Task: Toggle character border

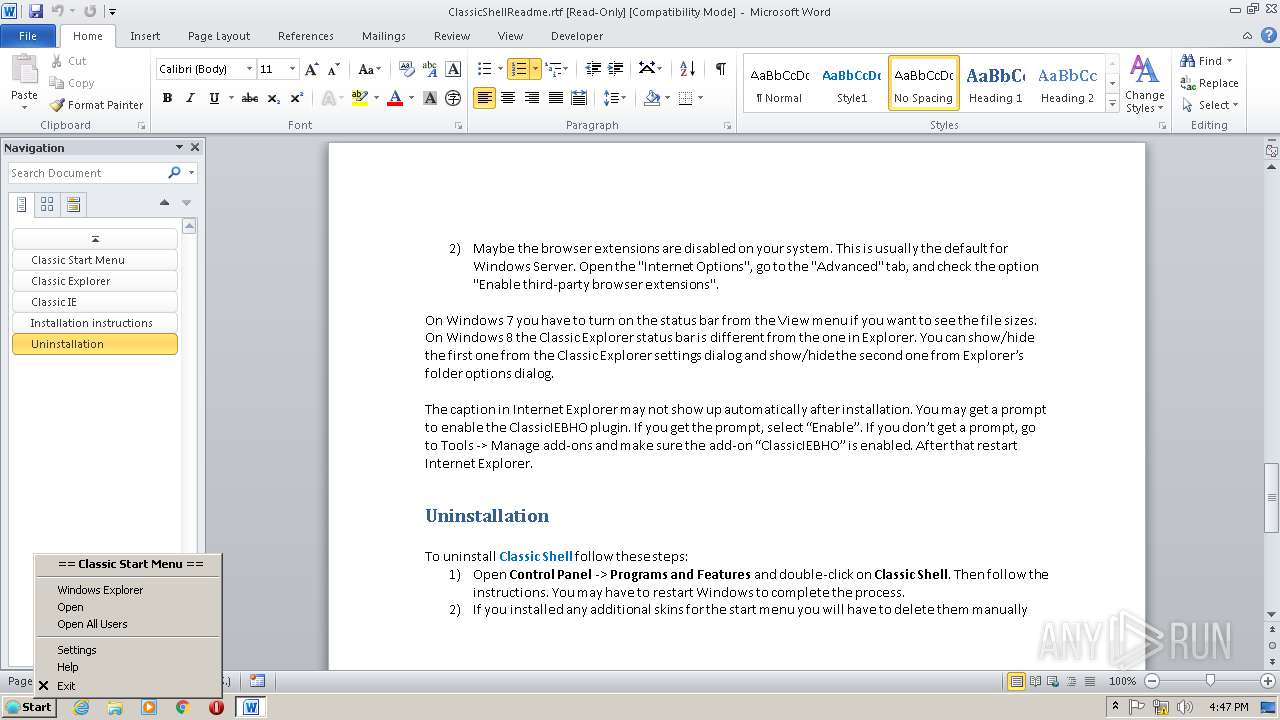Action: [453, 69]
